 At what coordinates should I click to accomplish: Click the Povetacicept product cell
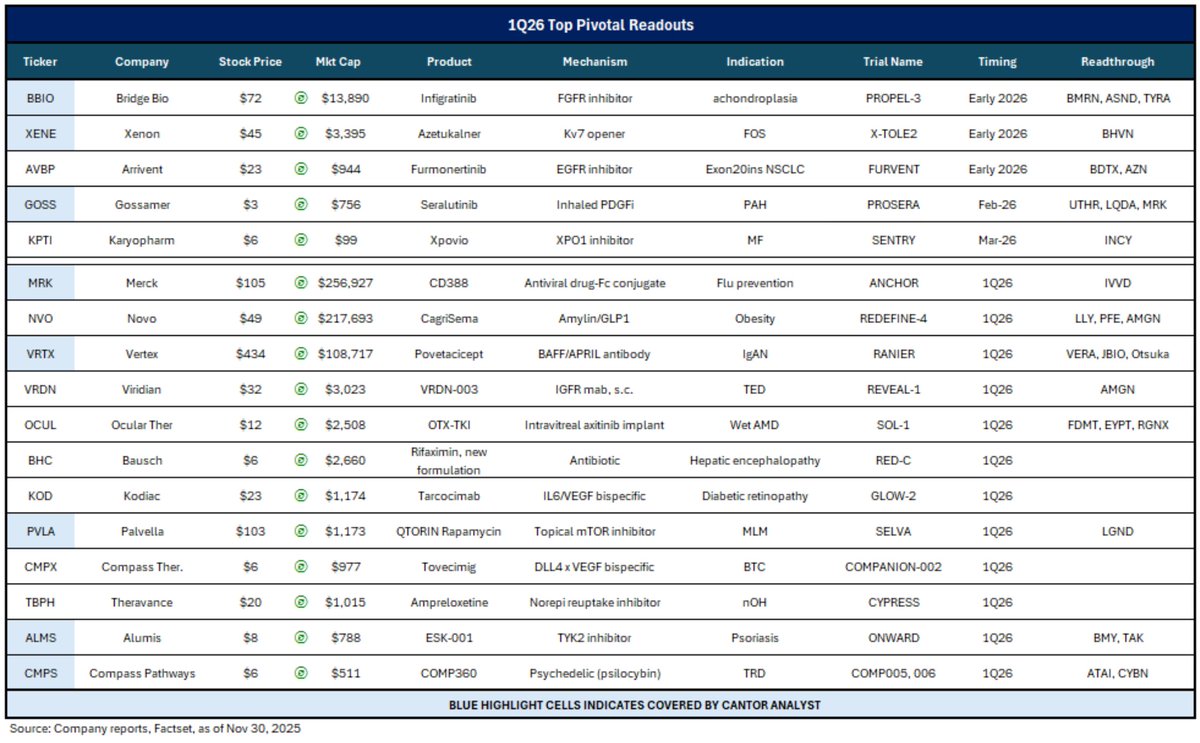[x=449, y=354]
